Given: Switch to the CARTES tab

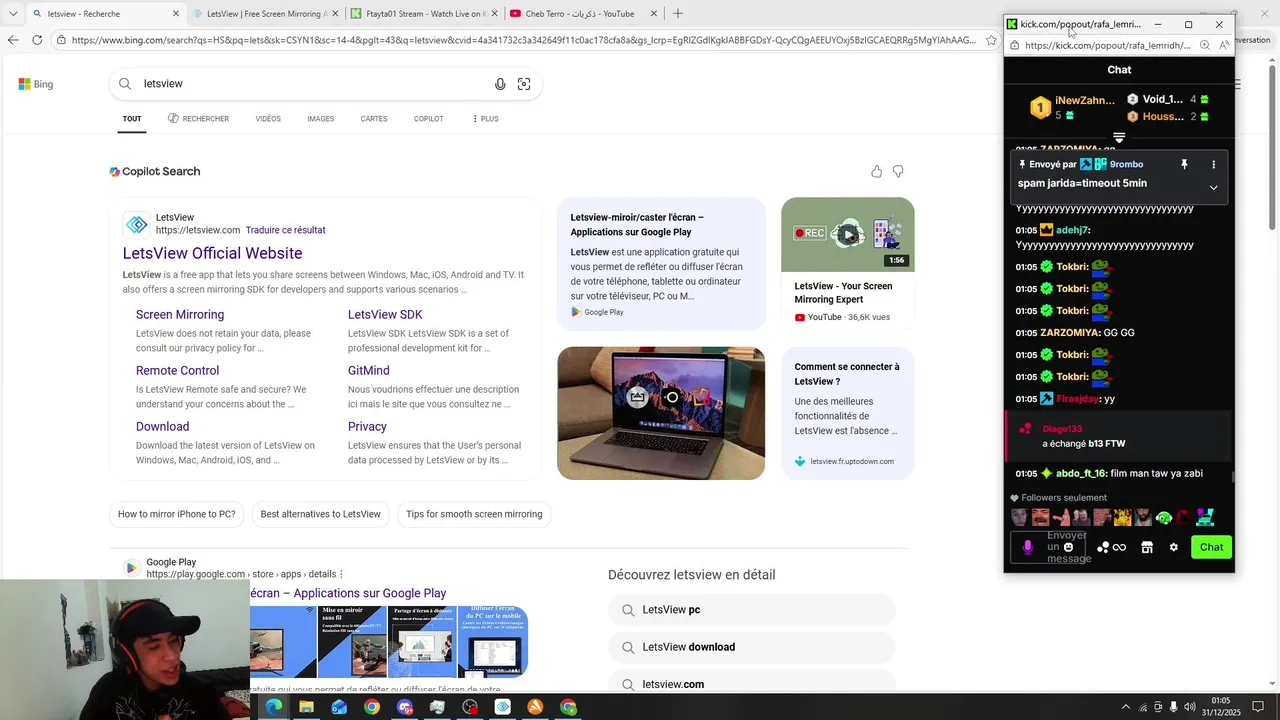Looking at the screenshot, I should click(374, 119).
